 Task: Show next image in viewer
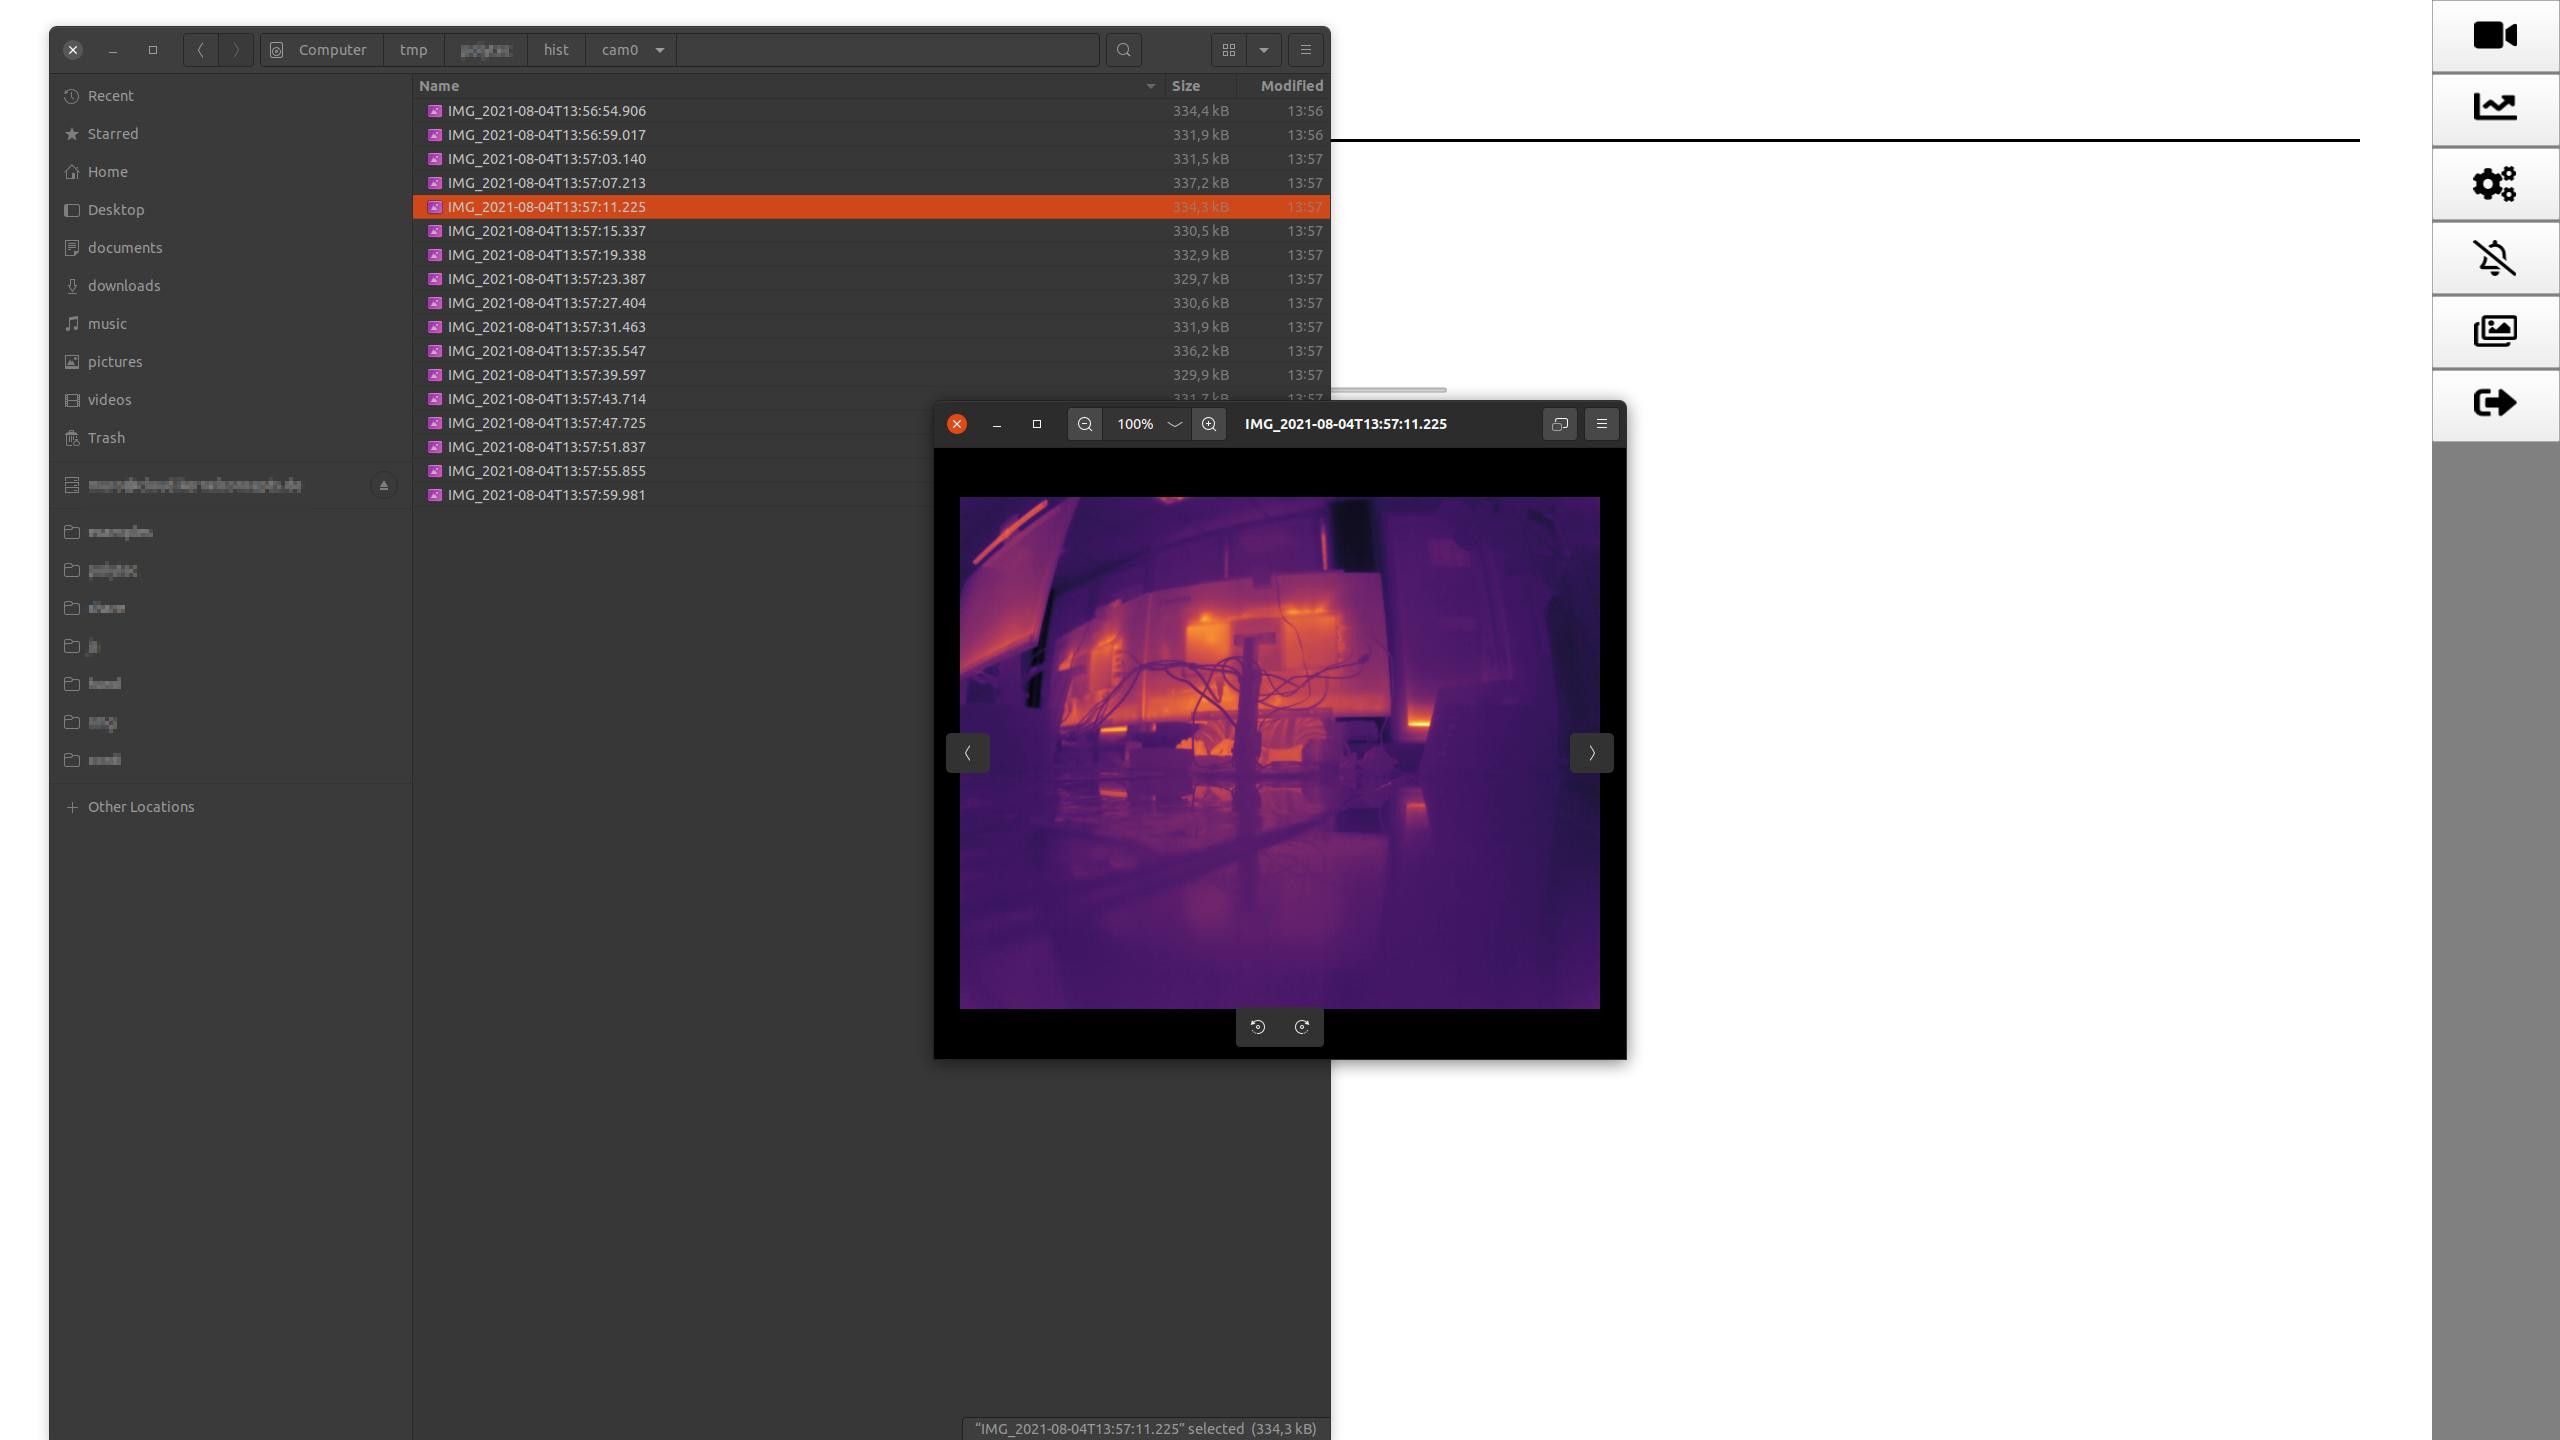point(1591,753)
